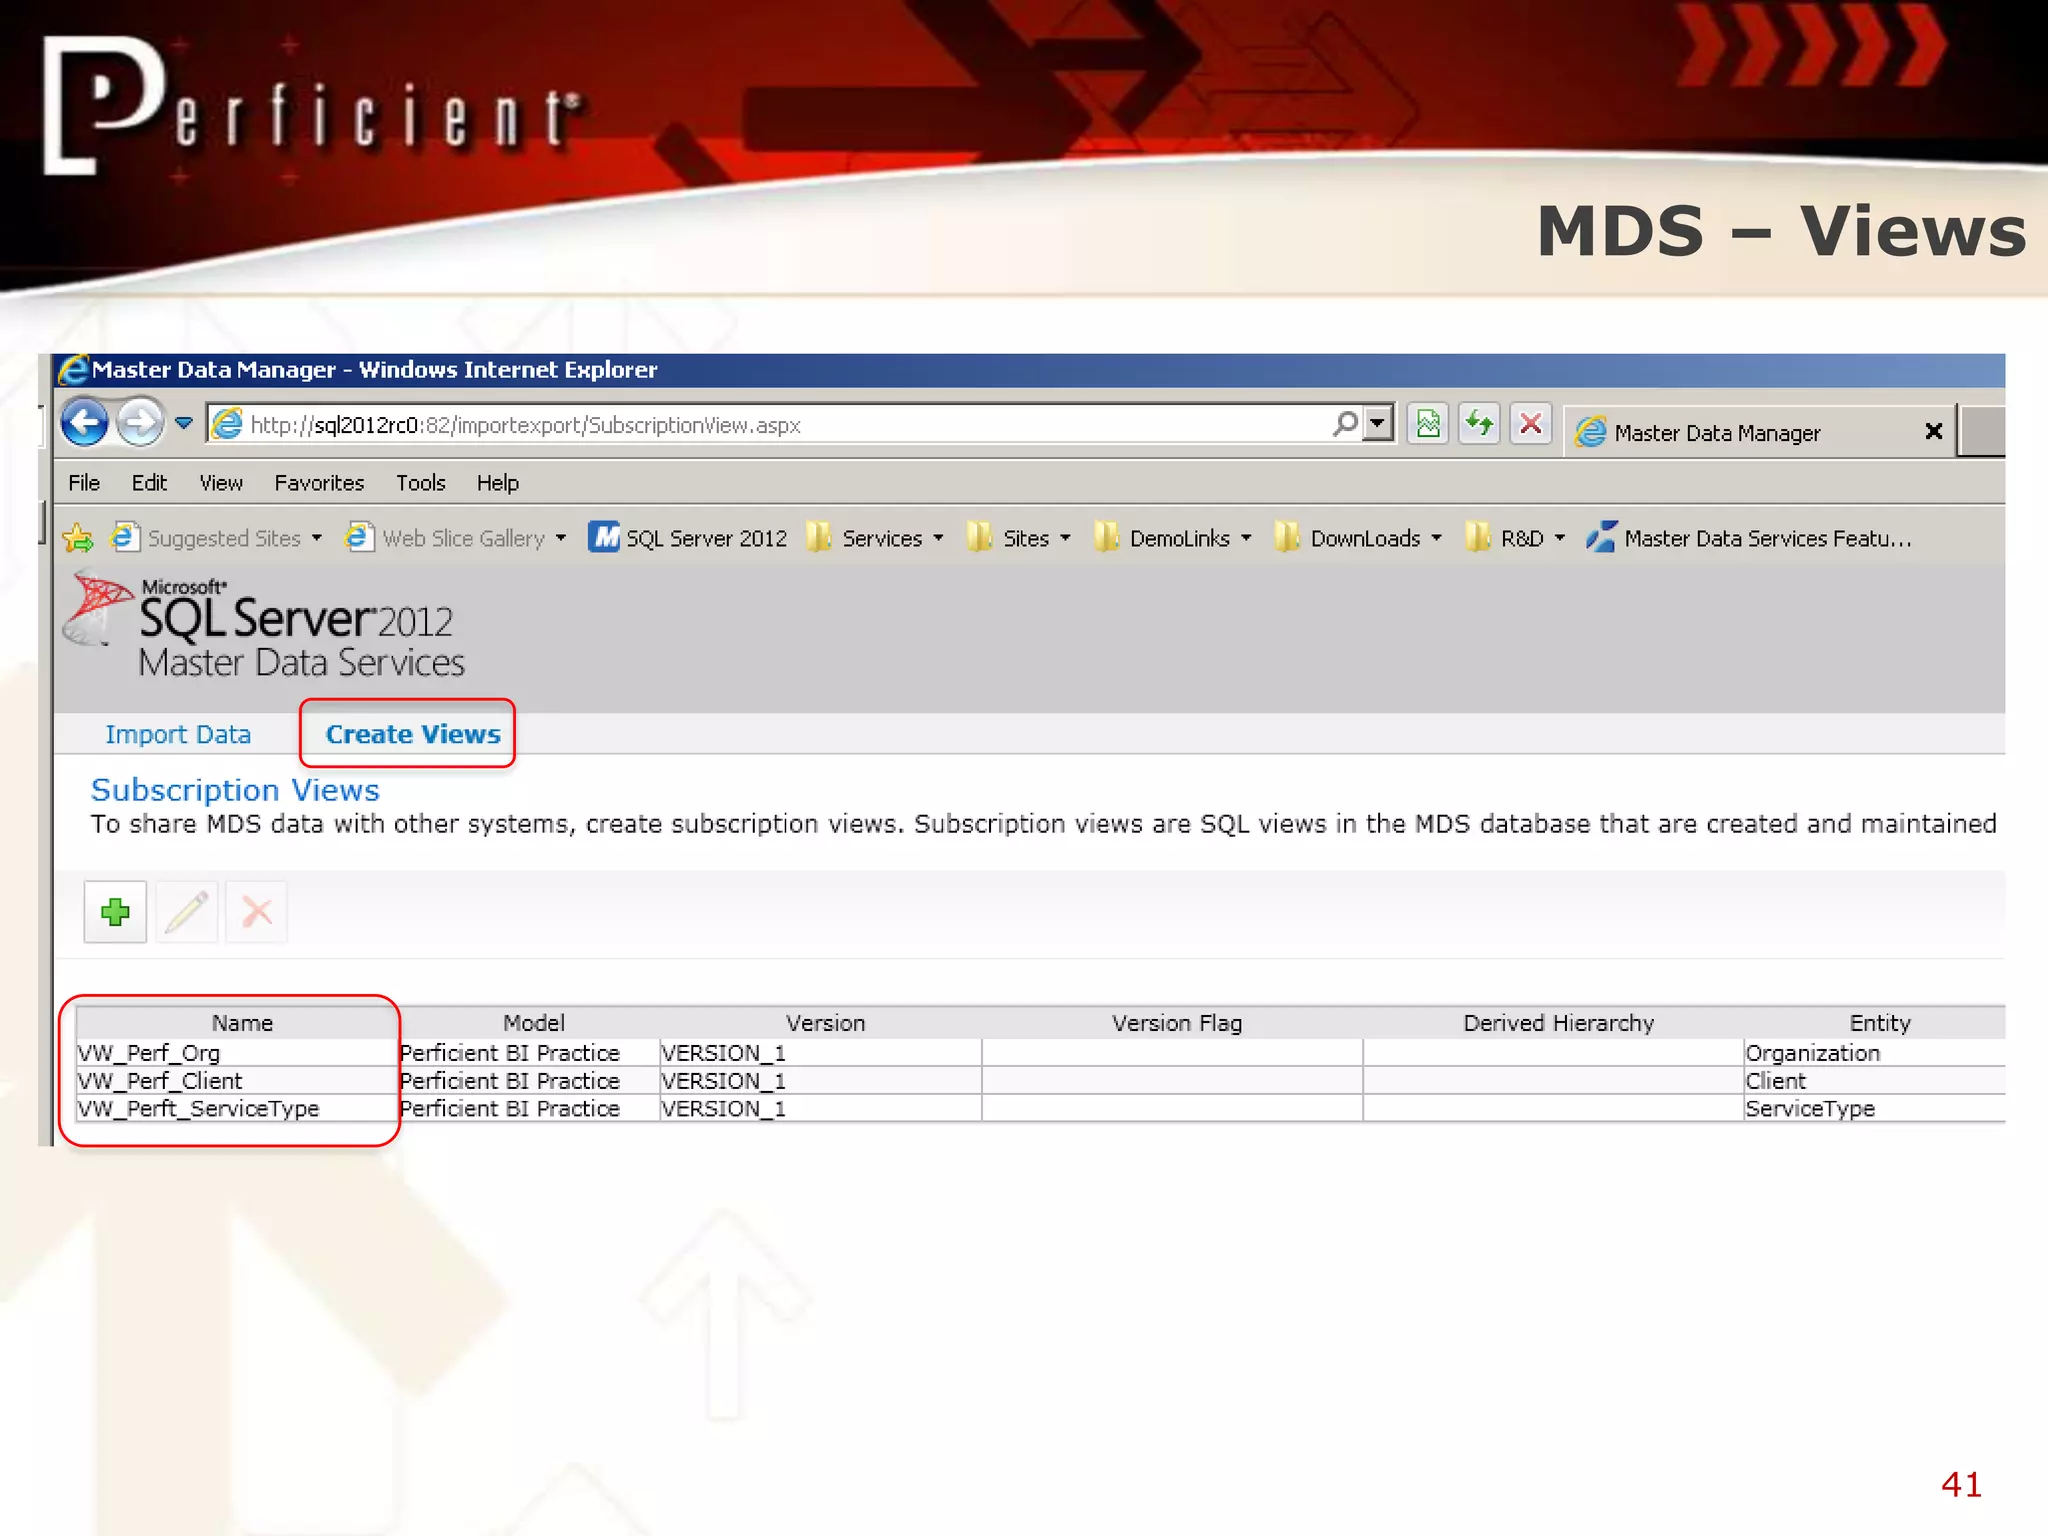2048x1536 pixels.
Task: Click the green plus Add subscription view button
Action: tap(115, 911)
